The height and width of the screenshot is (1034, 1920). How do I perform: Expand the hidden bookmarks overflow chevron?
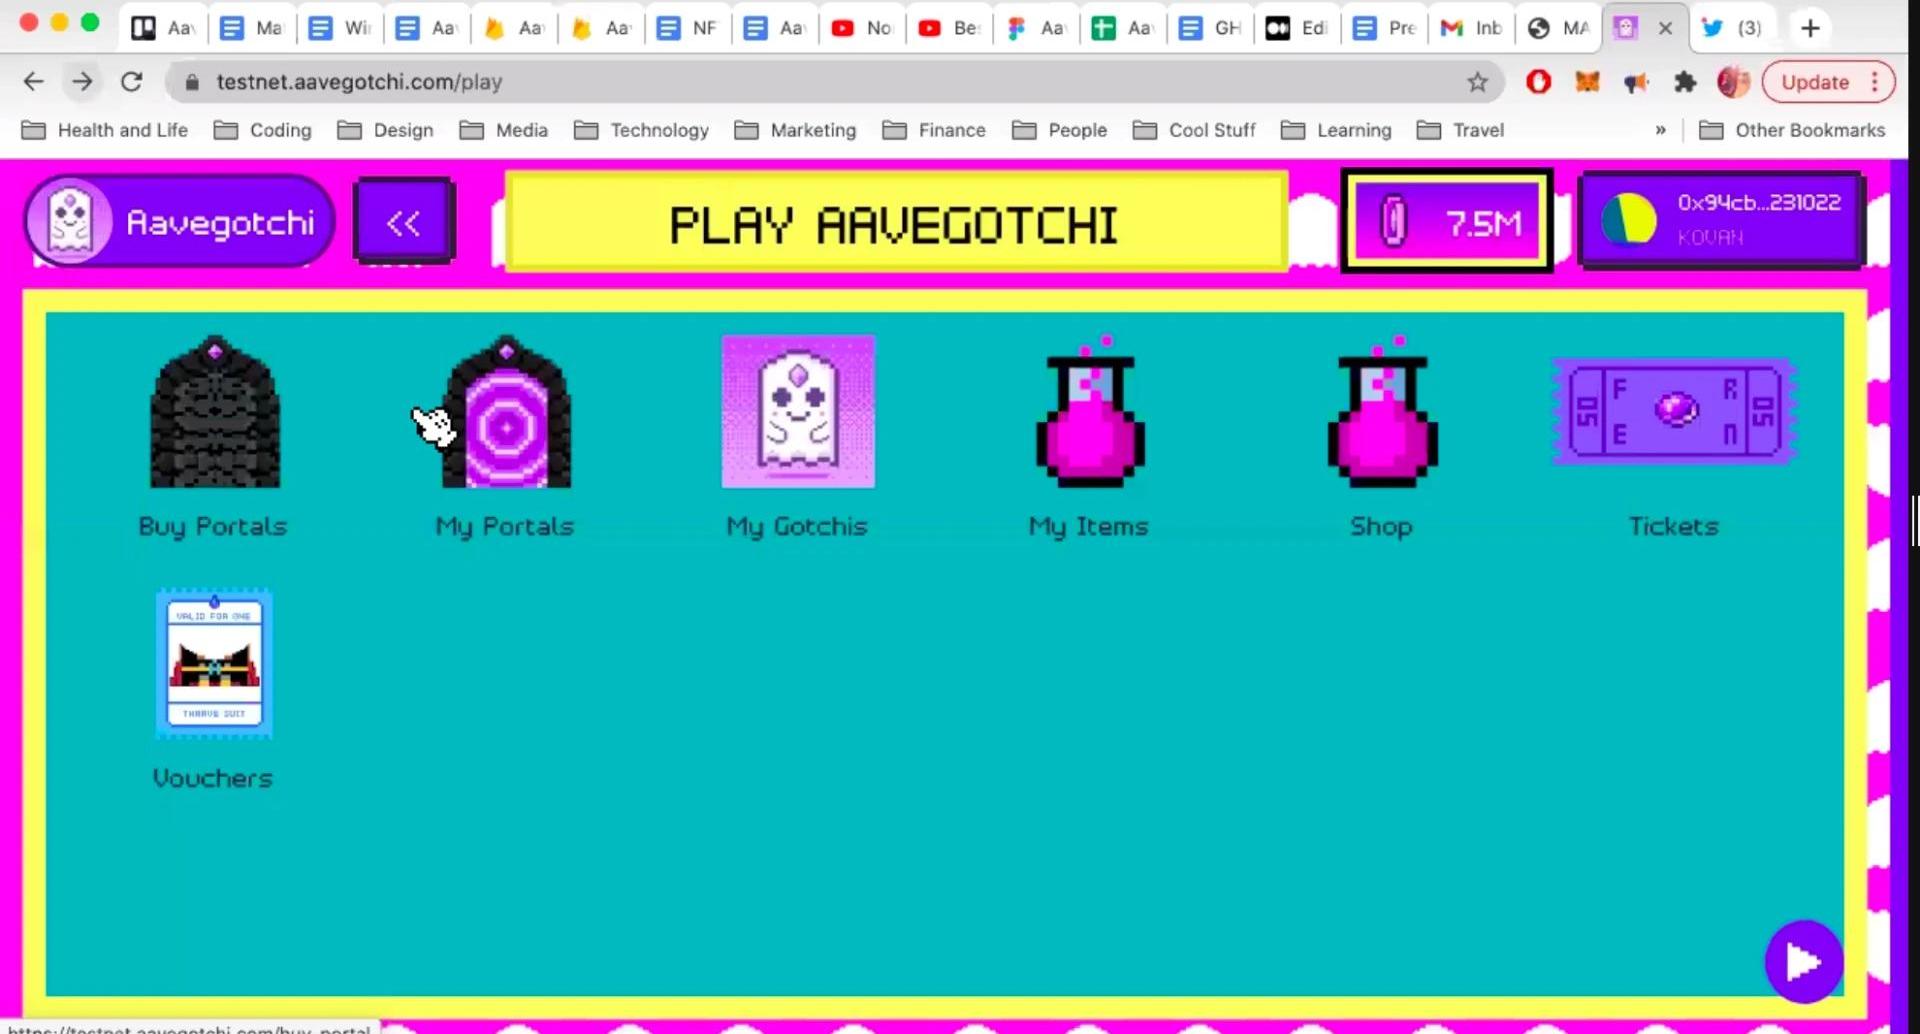point(1660,130)
